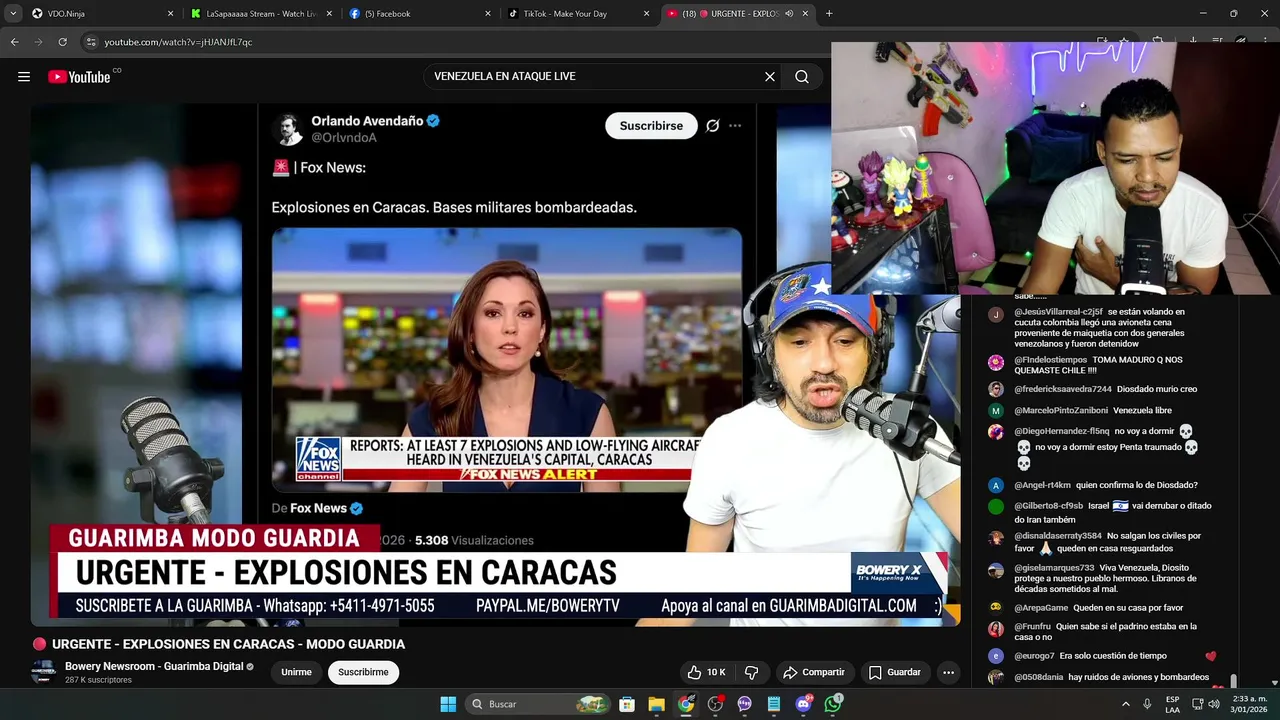Image resolution: width=1280 pixels, height=720 pixels.
Task: Click the microphone icon in system tray
Action: coord(1147,704)
